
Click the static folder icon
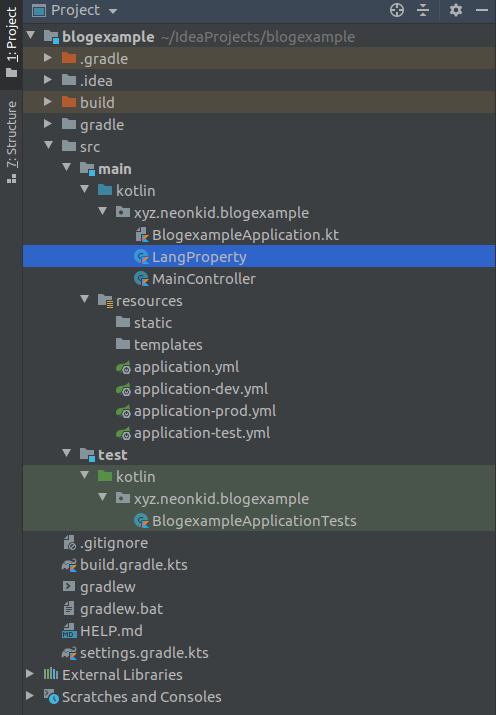123,322
